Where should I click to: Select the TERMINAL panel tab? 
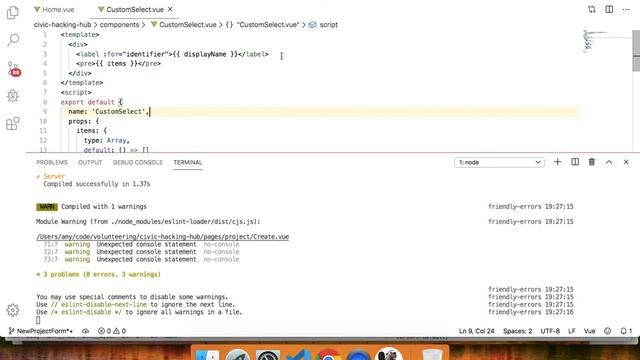[x=188, y=162]
